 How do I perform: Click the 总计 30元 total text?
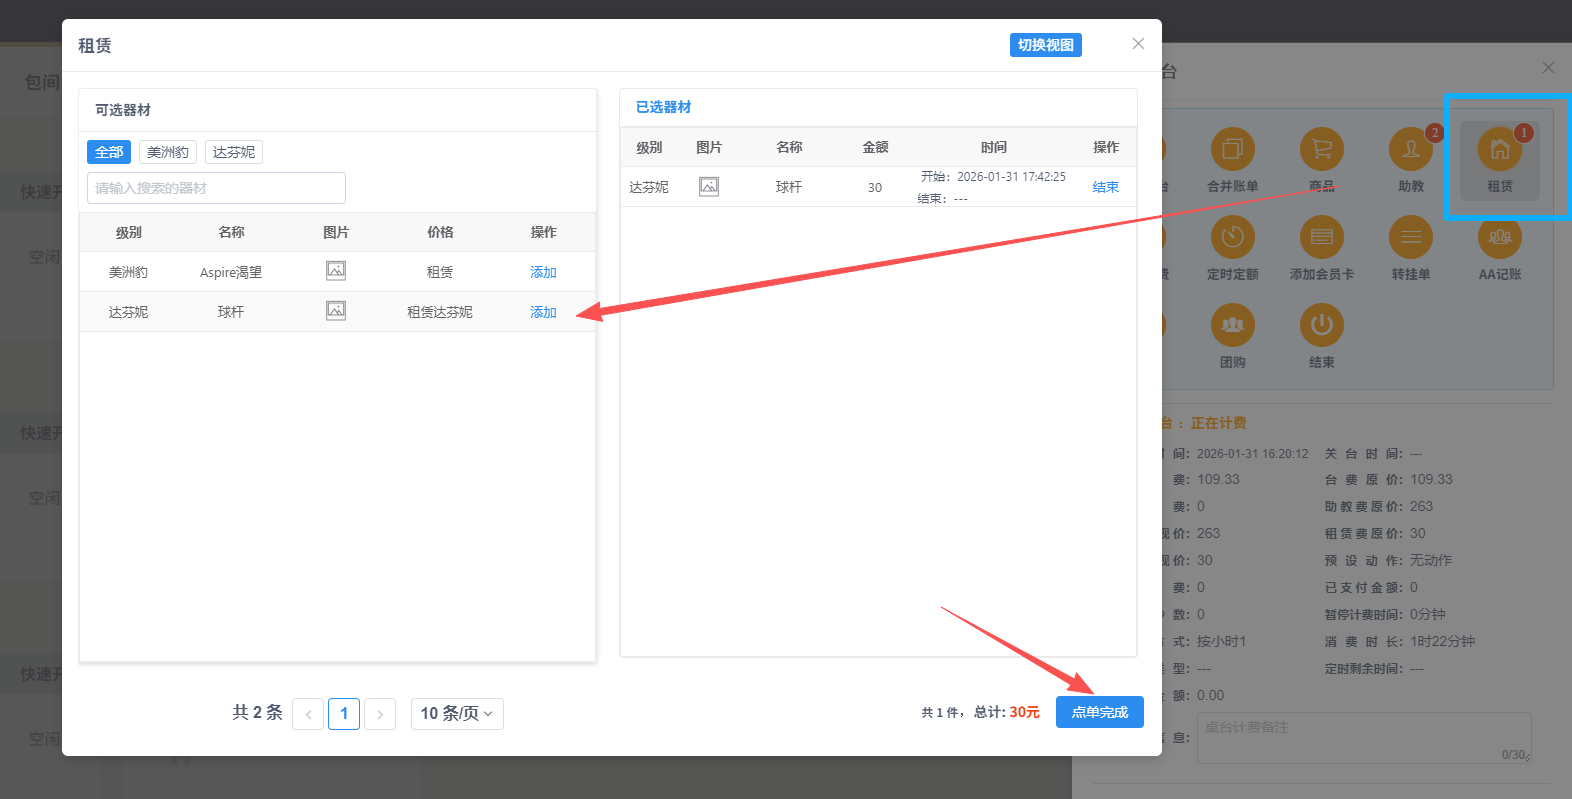pyautogui.click(x=1007, y=712)
